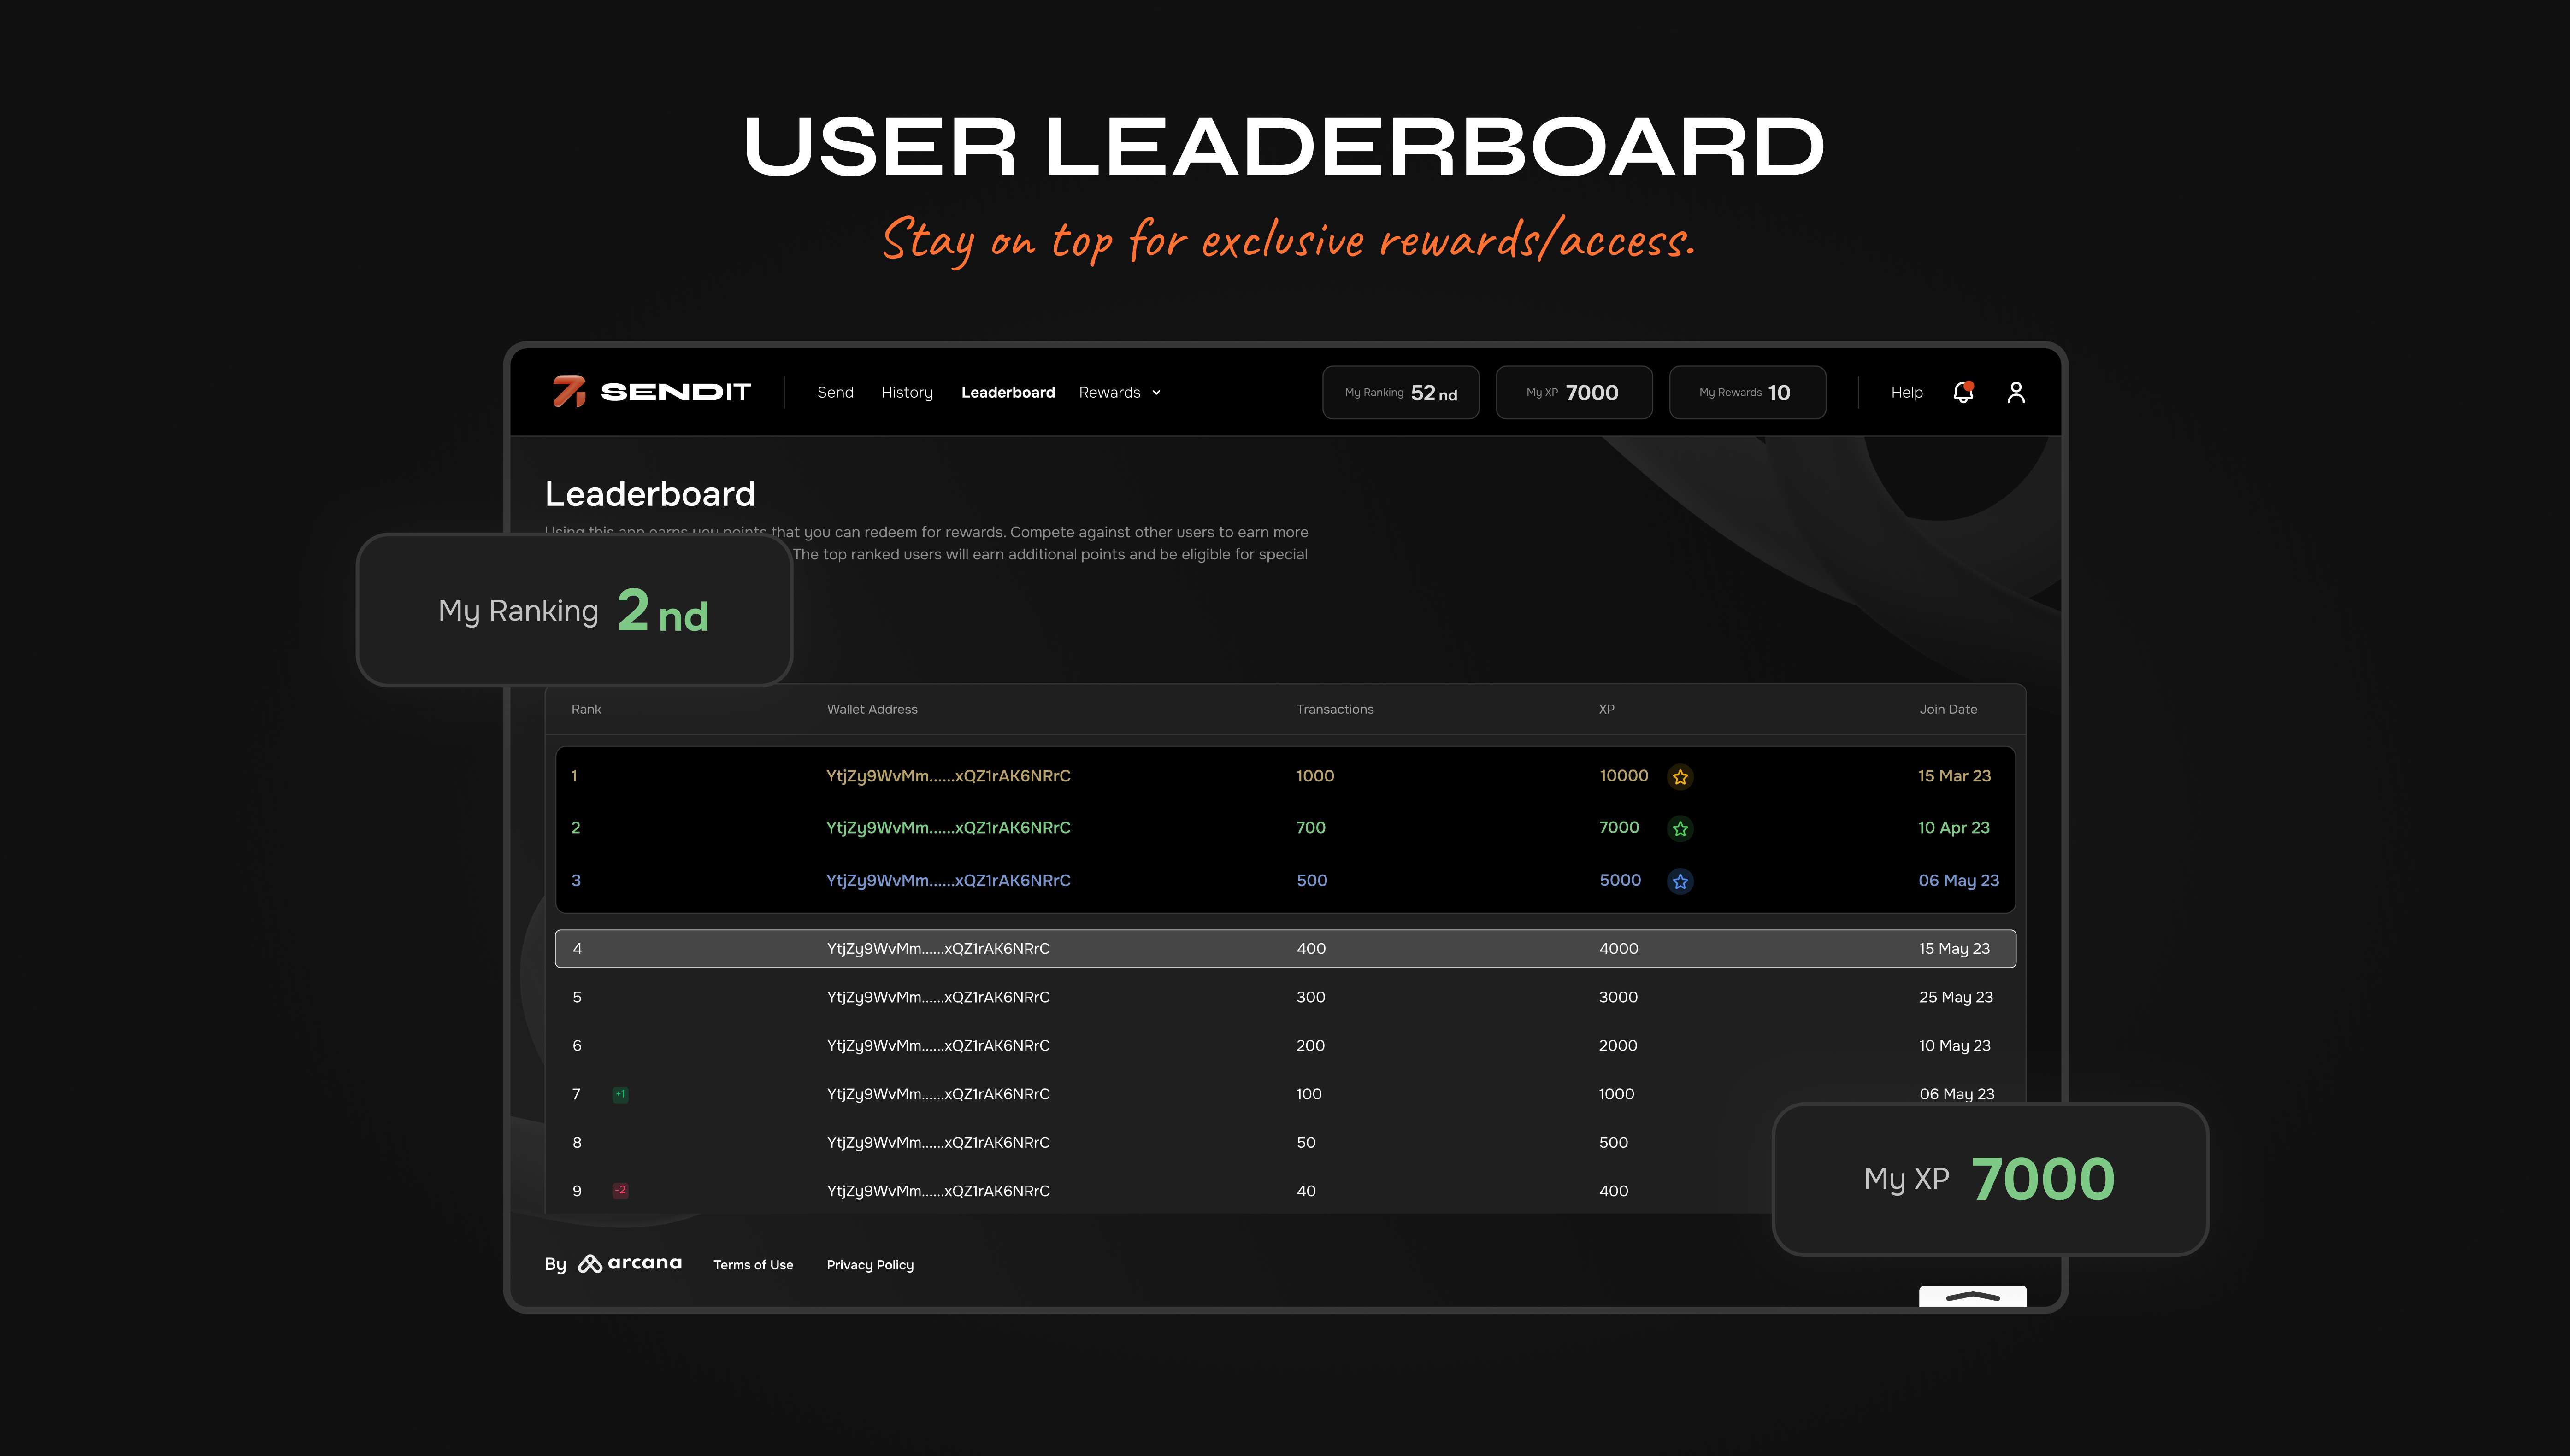Open the user profile icon
The width and height of the screenshot is (2570, 1456).
2016,392
